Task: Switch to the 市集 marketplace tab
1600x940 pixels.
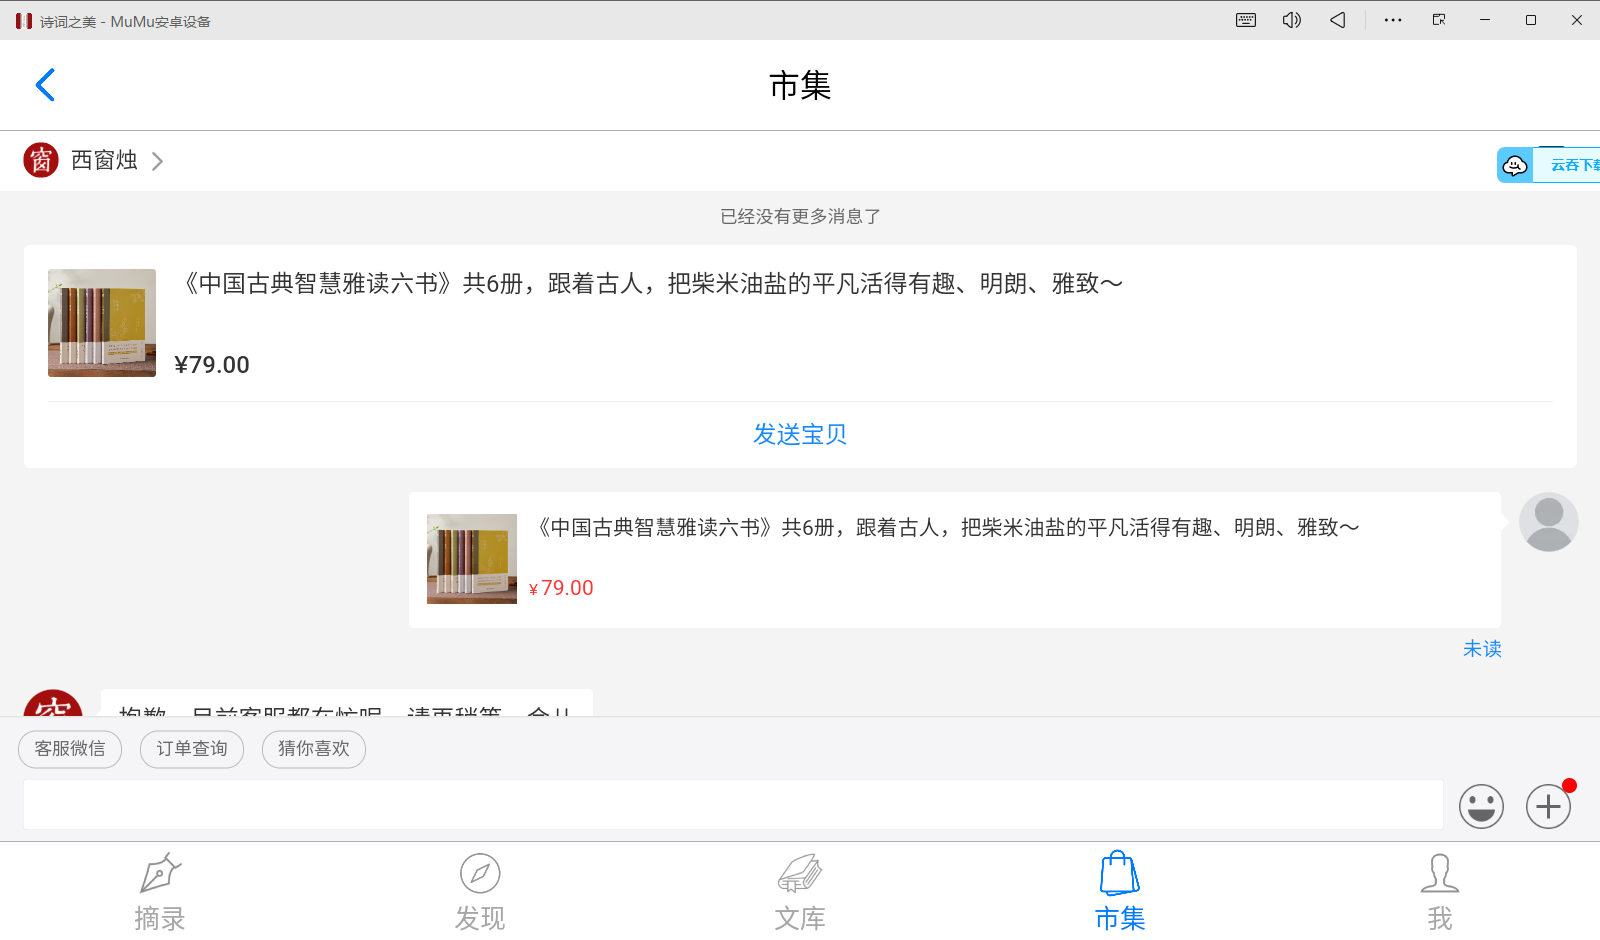Action: [x=1118, y=890]
